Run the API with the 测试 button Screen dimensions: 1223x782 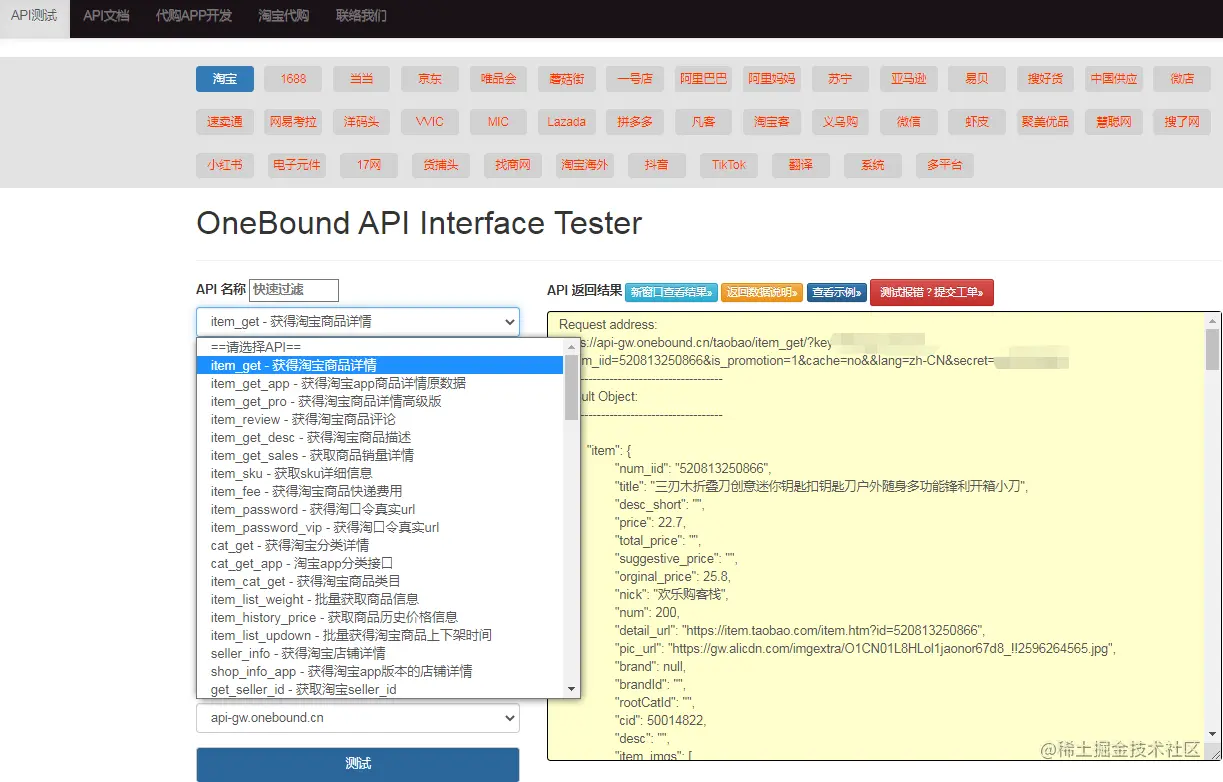click(x=358, y=764)
